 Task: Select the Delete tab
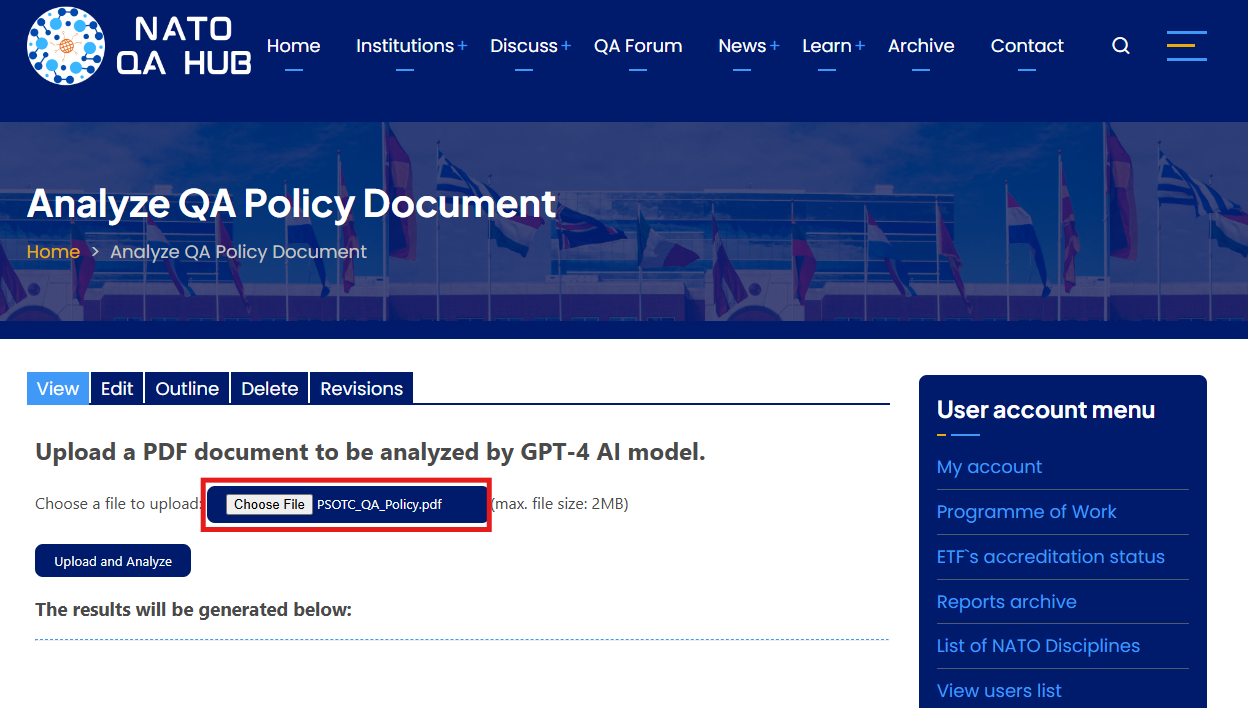pos(269,388)
